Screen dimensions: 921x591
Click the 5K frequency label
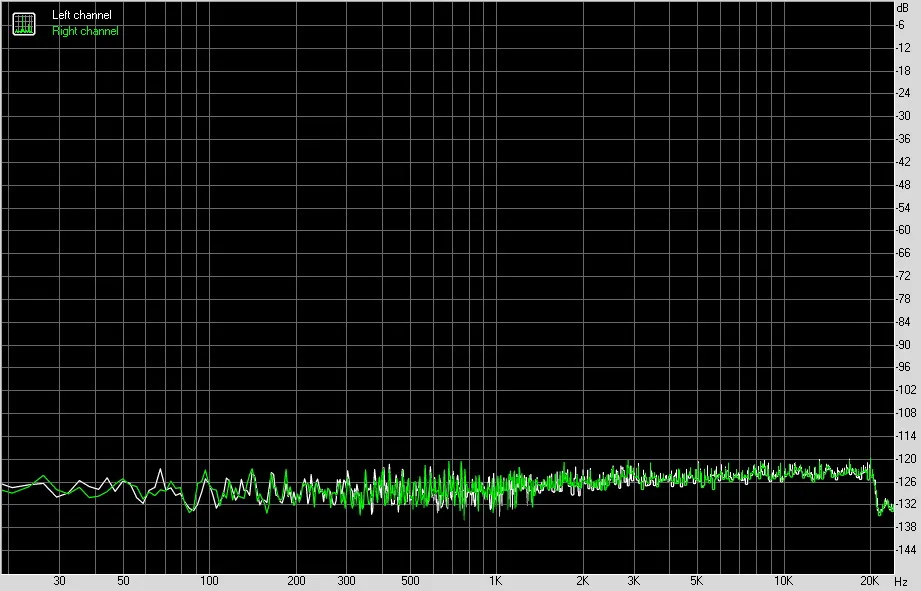(697, 581)
